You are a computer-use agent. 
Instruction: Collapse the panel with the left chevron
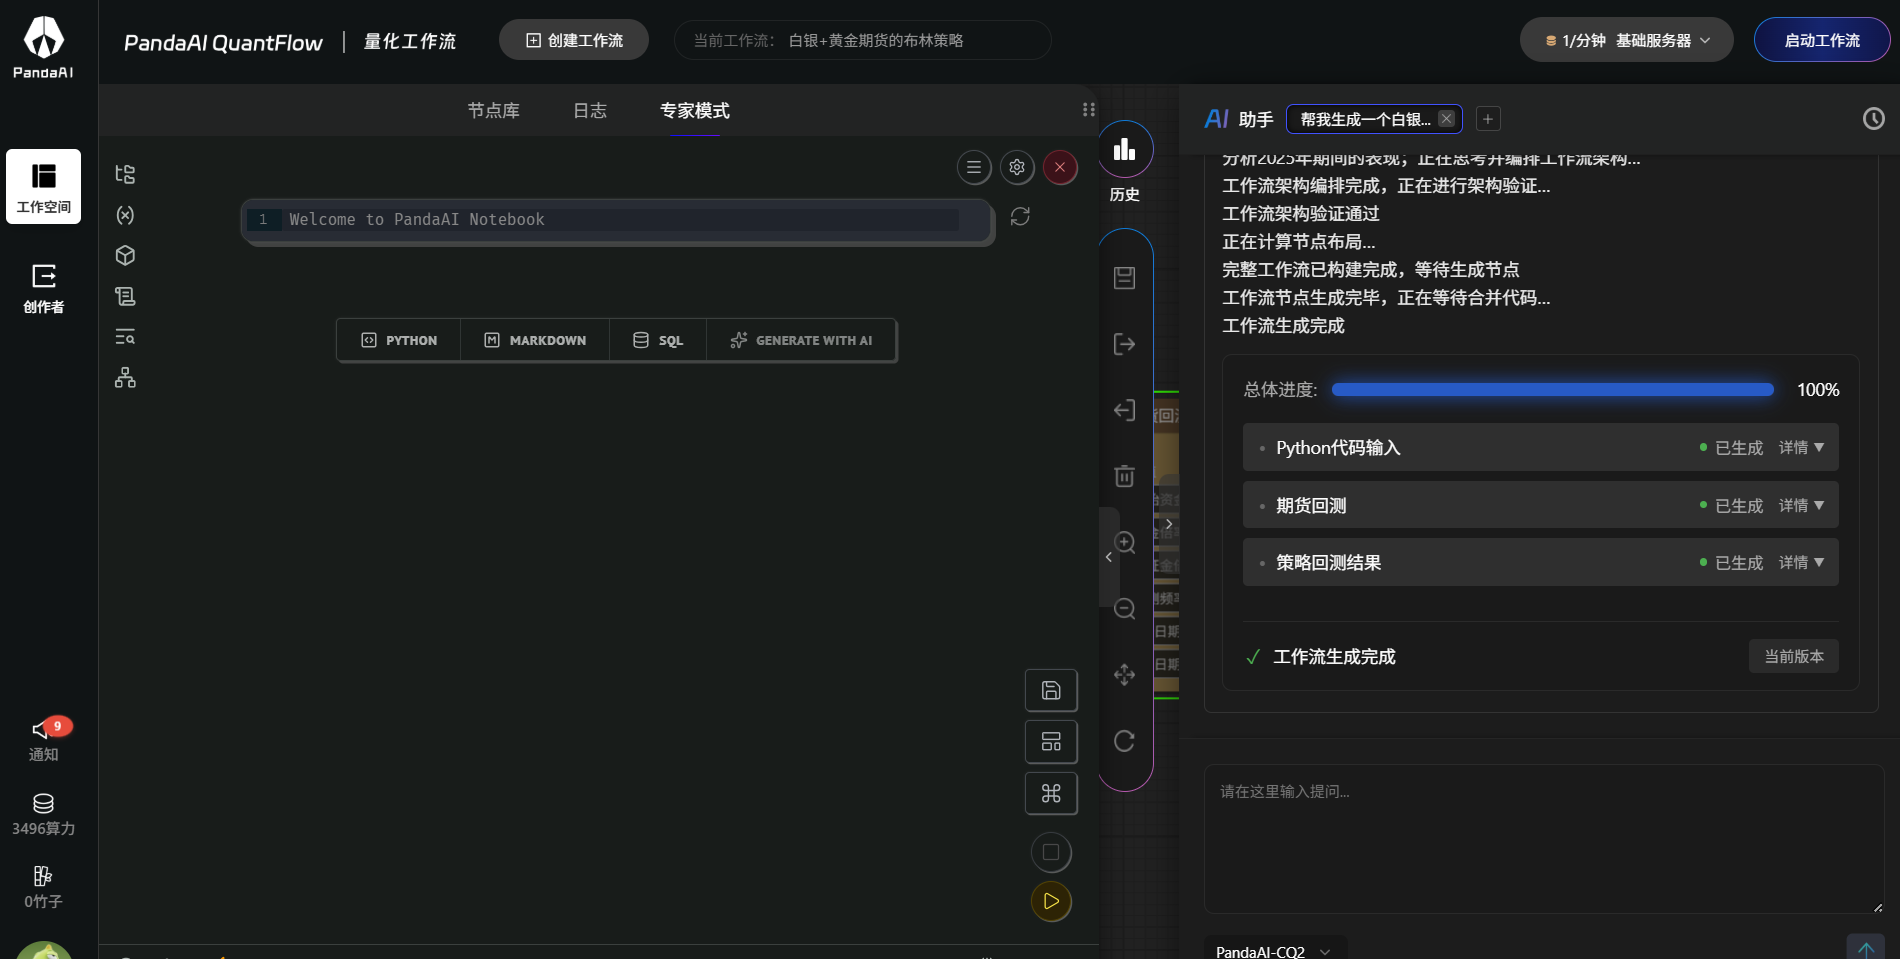[x=1109, y=557]
